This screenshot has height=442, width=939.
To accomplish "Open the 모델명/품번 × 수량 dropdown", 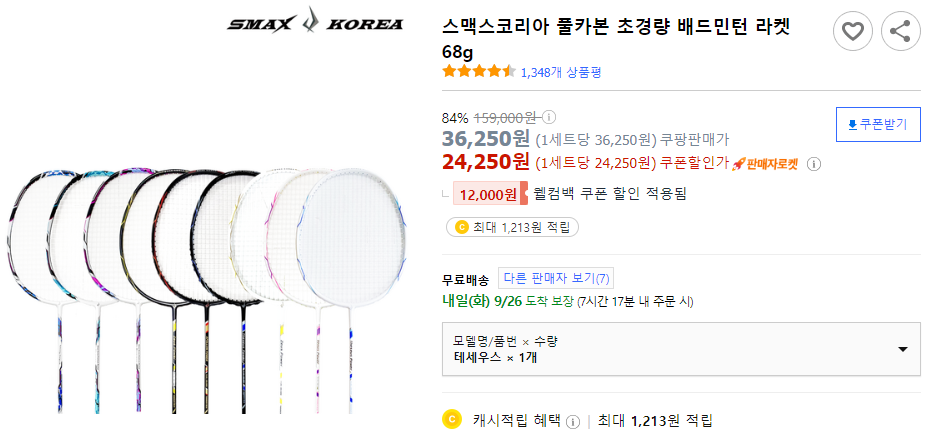I will pos(682,349).
